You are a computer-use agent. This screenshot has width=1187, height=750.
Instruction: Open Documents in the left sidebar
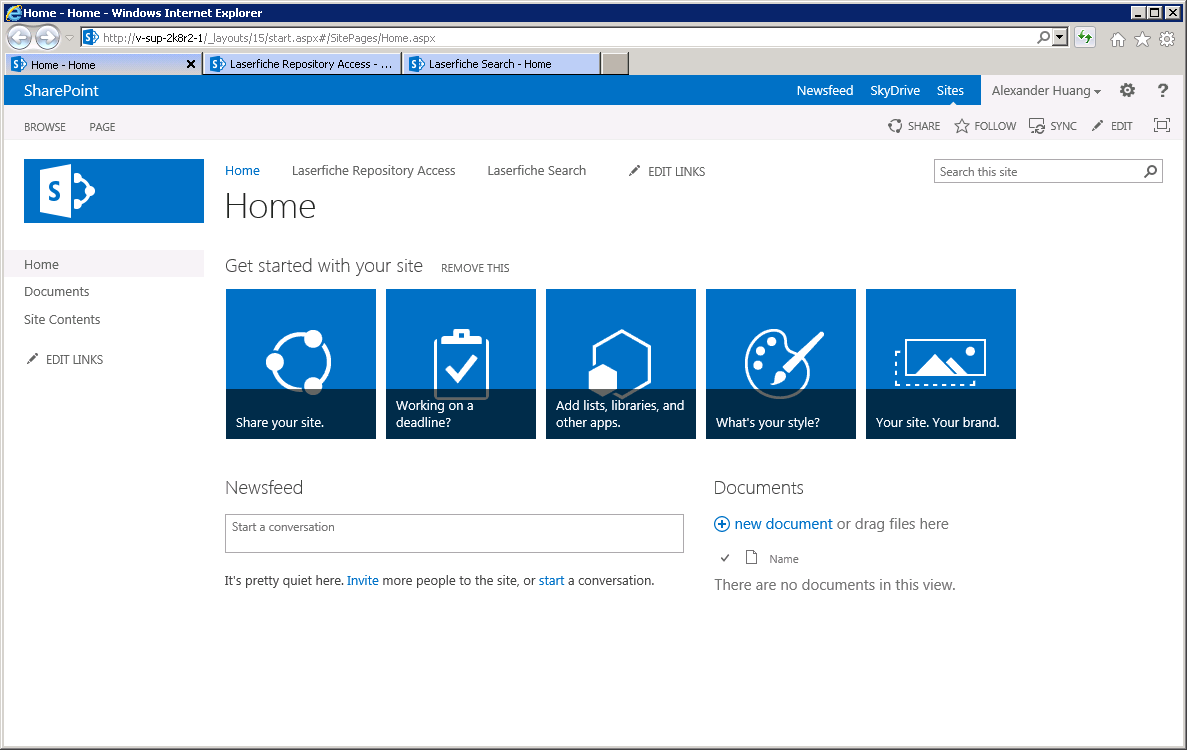click(56, 291)
